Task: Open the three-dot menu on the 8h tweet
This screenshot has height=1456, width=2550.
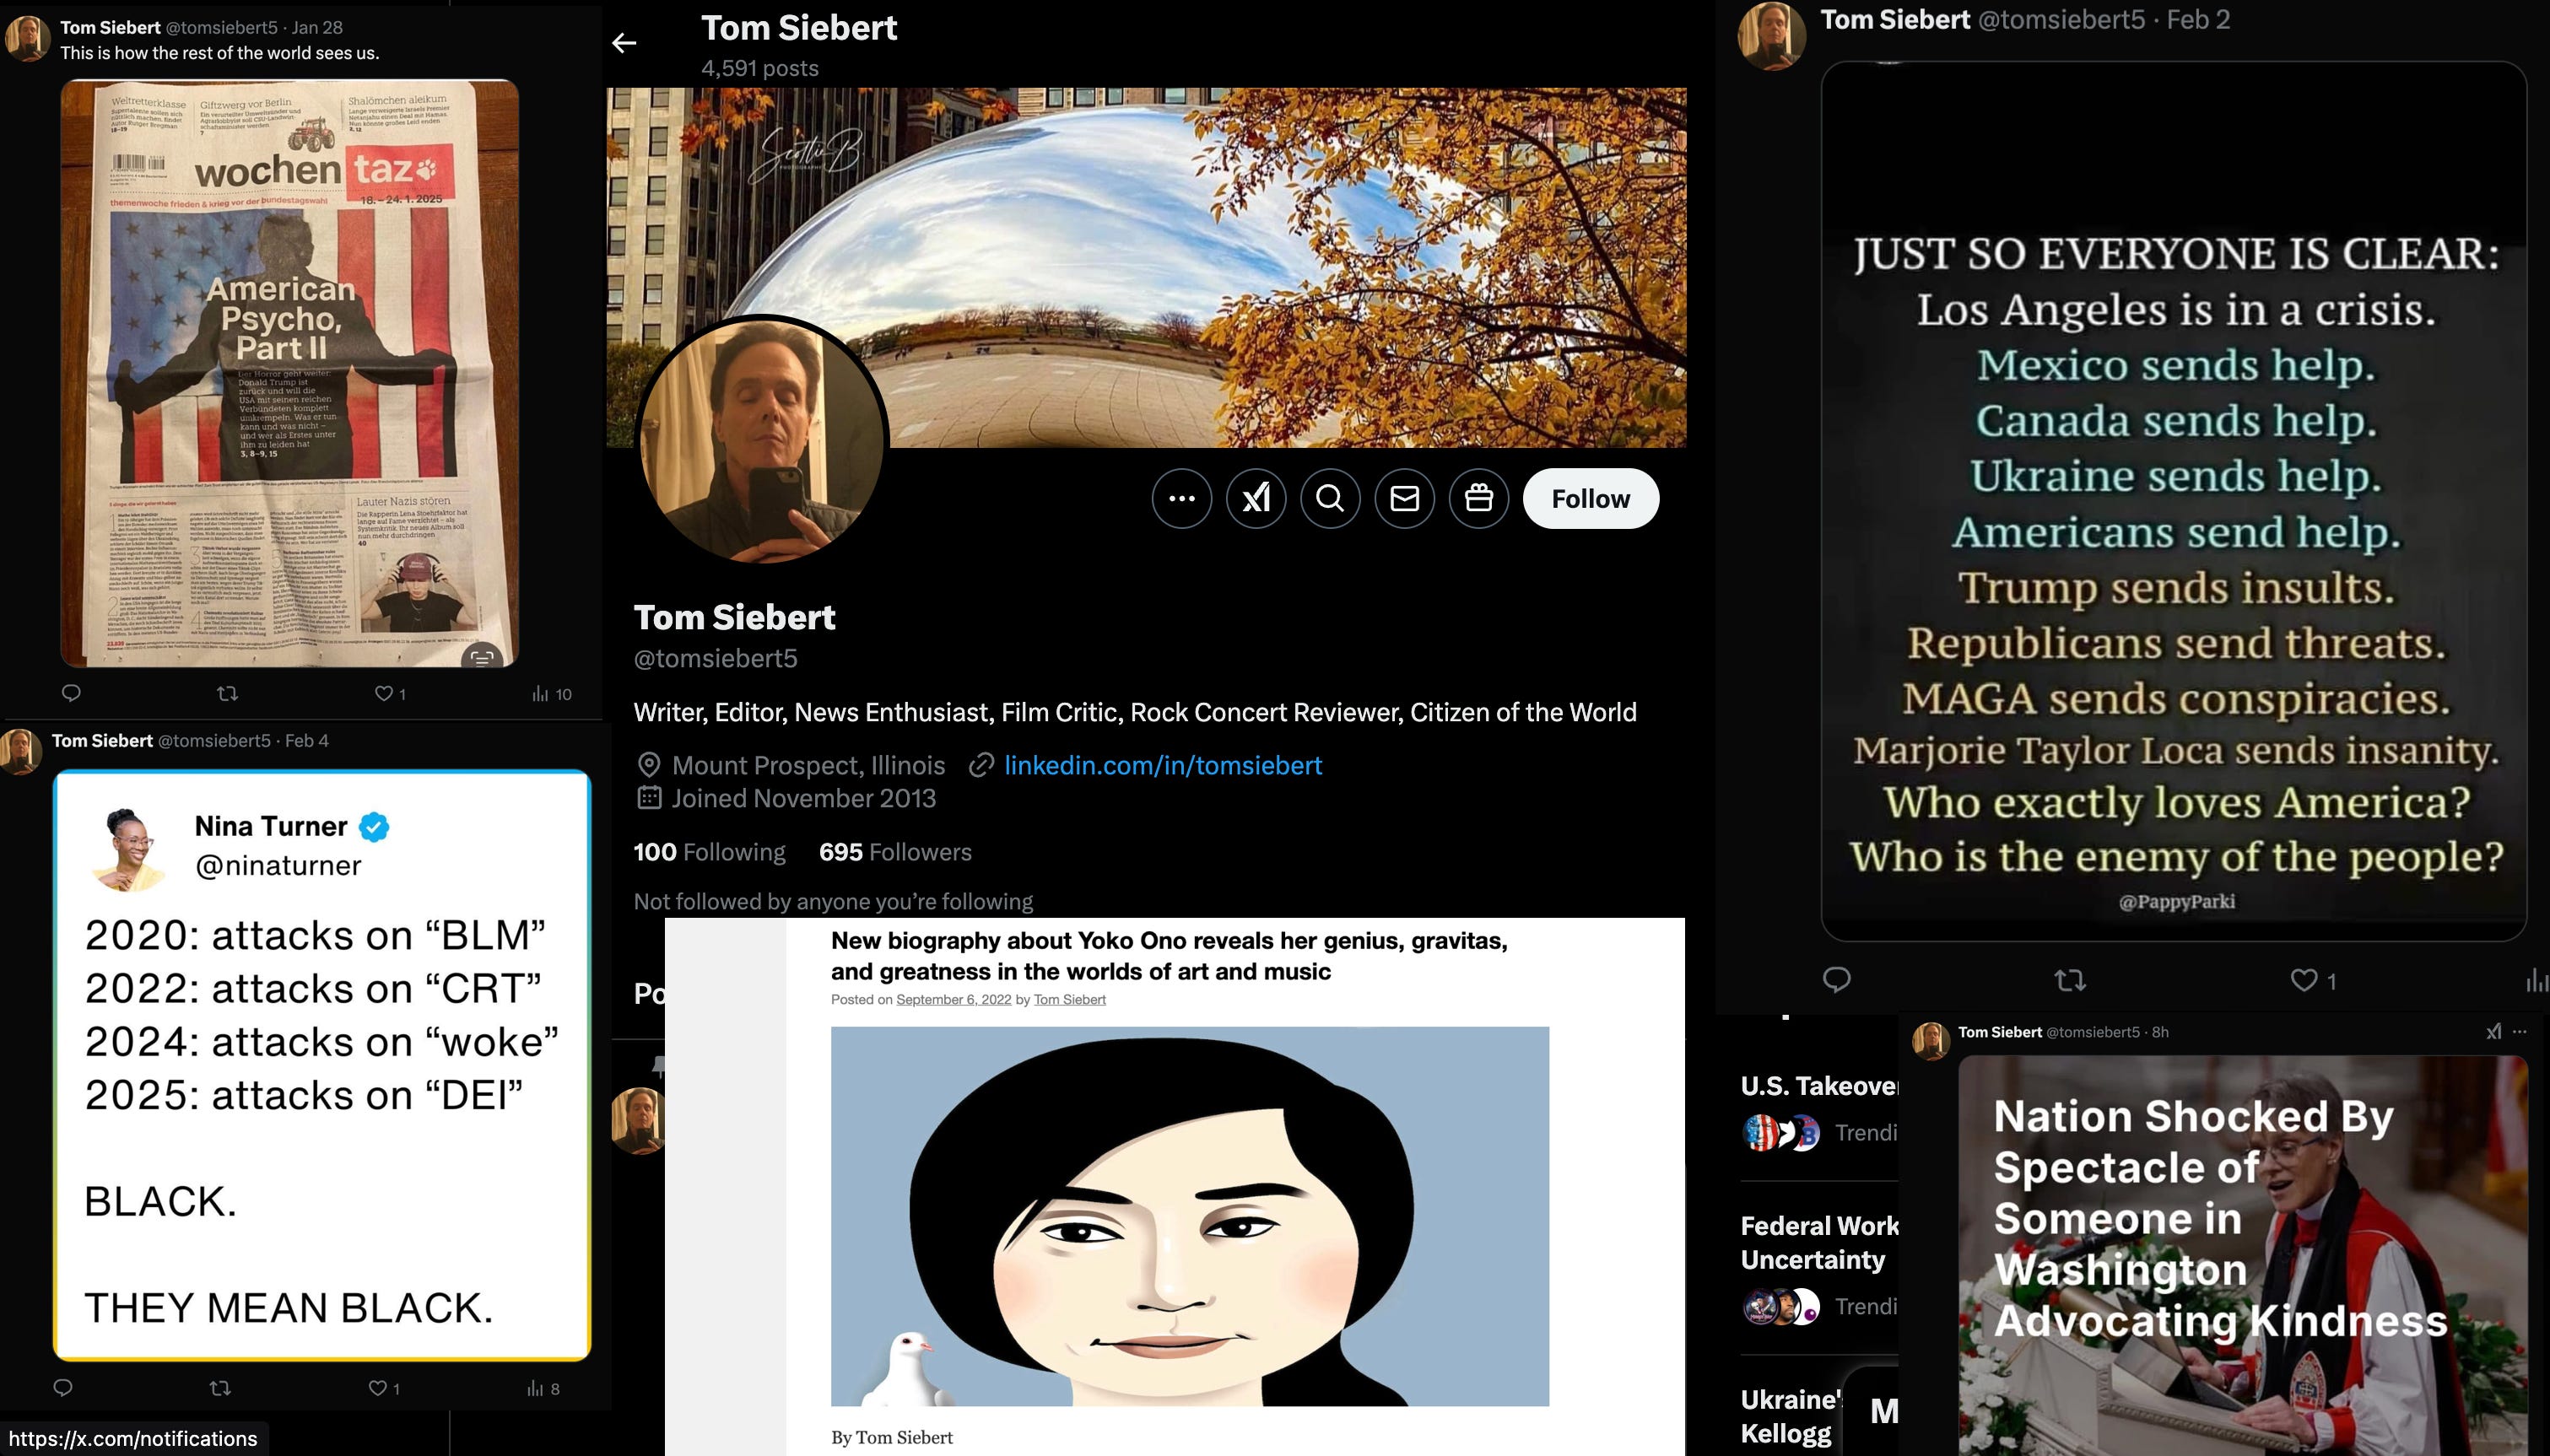Action: pyautogui.click(x=2519, y=1032)
